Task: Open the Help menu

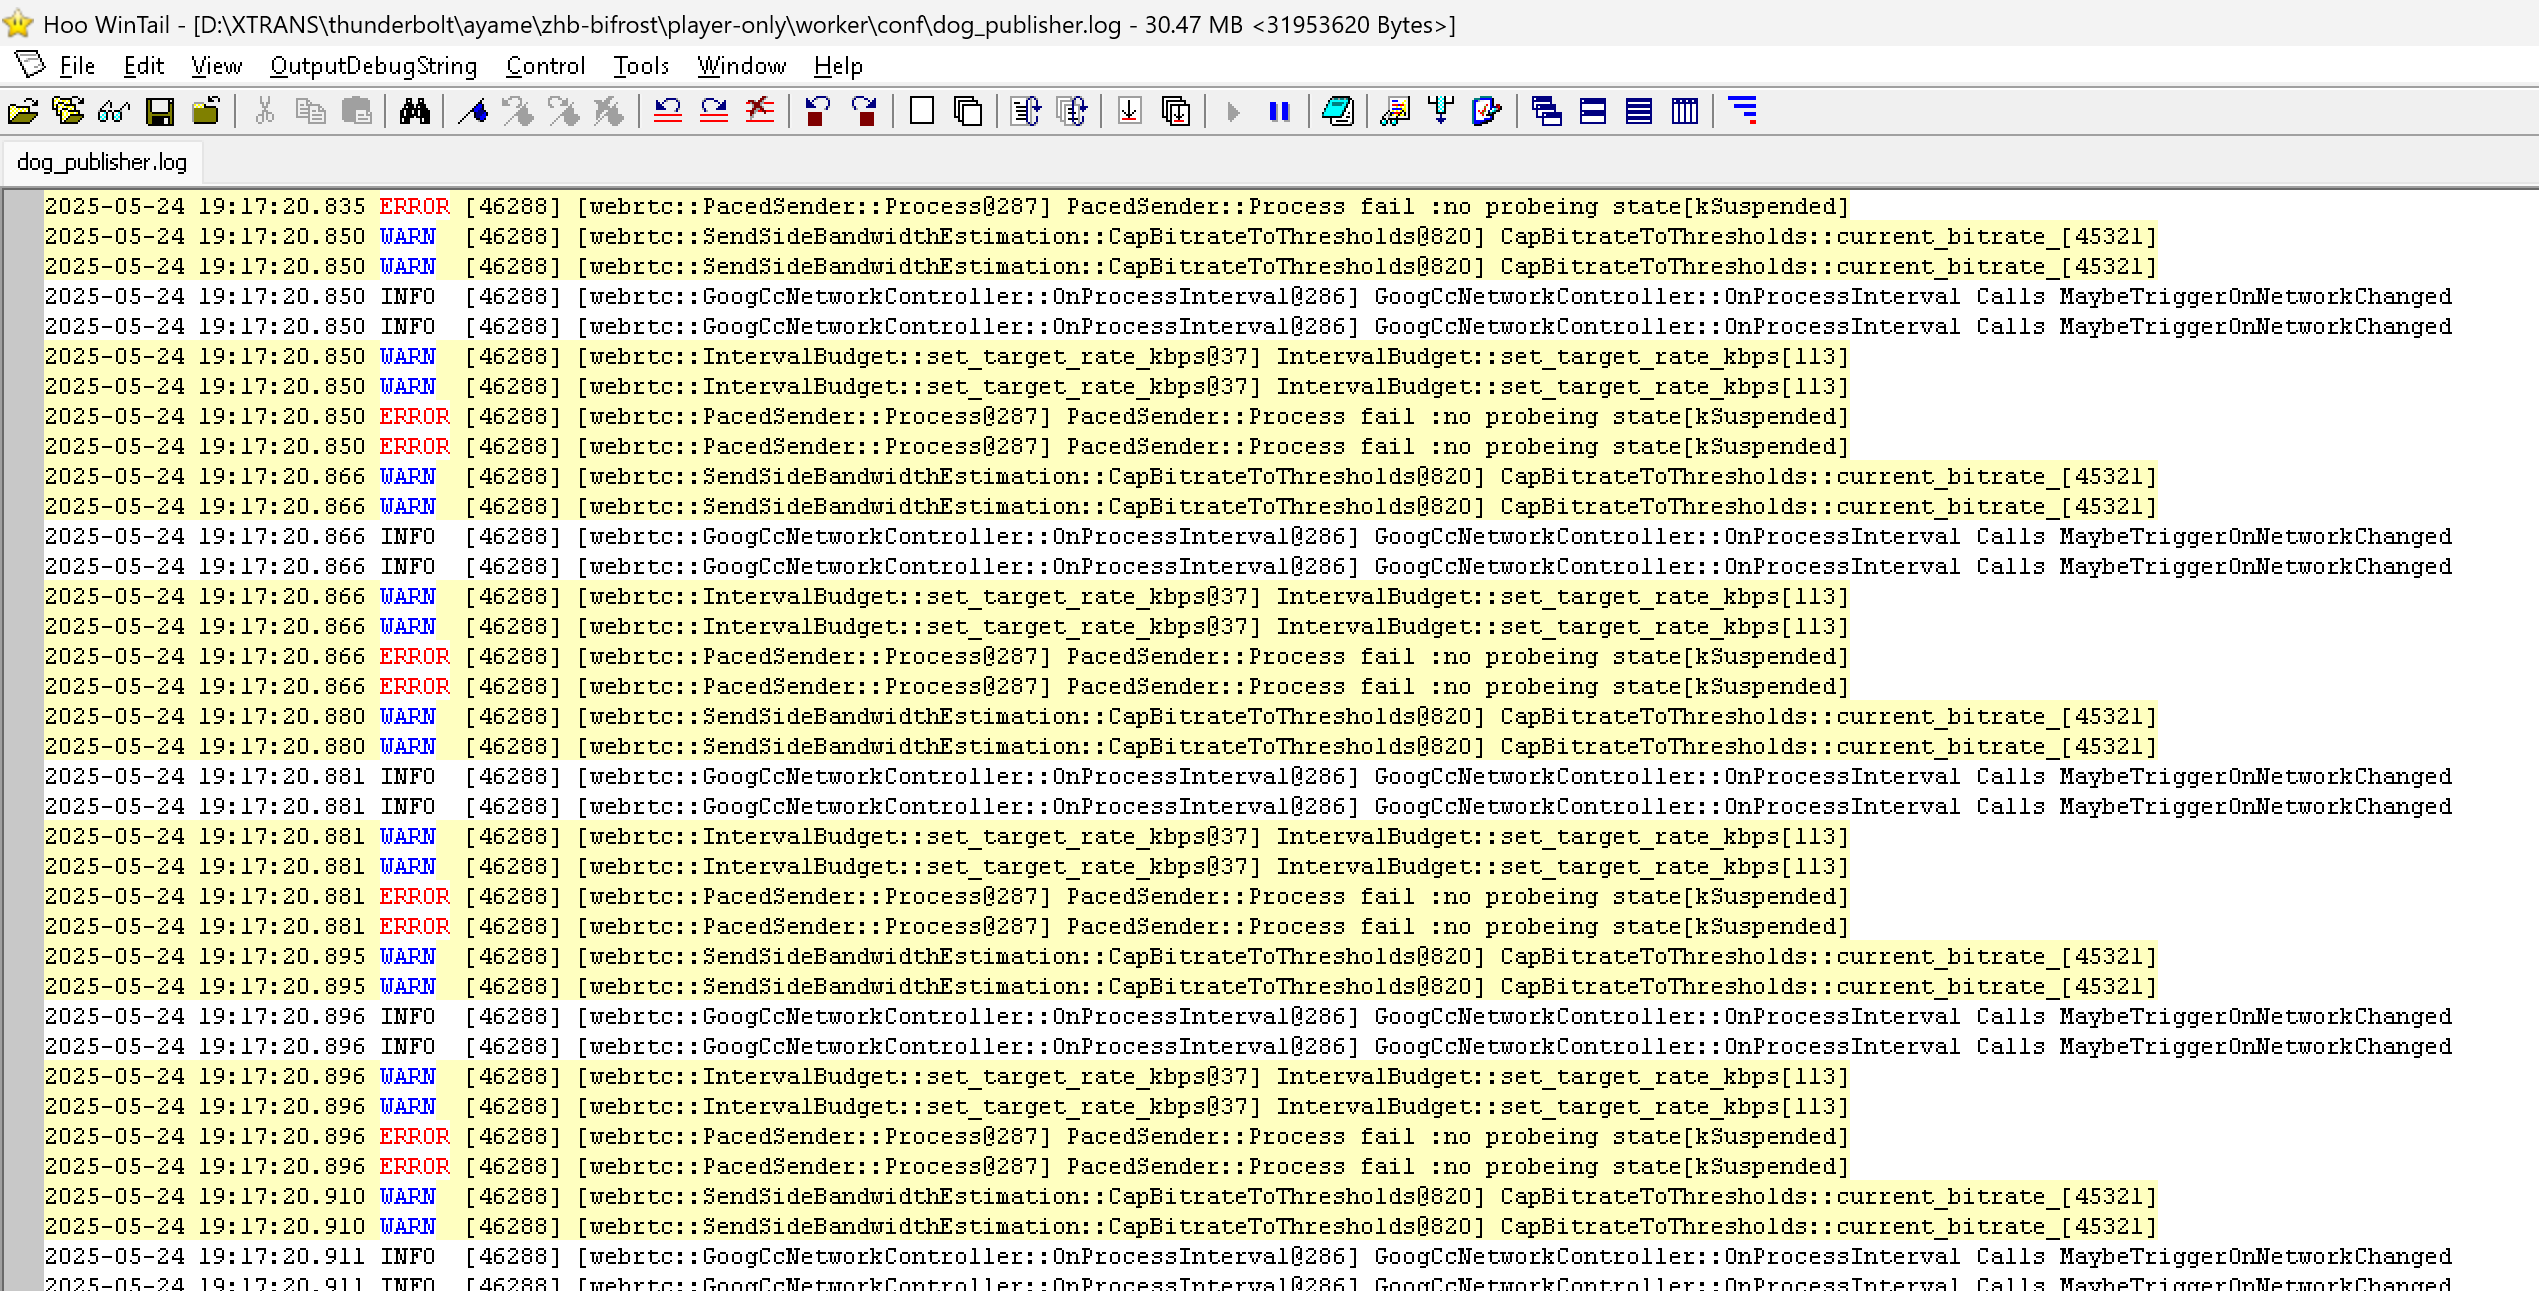Action: (837, 66)
